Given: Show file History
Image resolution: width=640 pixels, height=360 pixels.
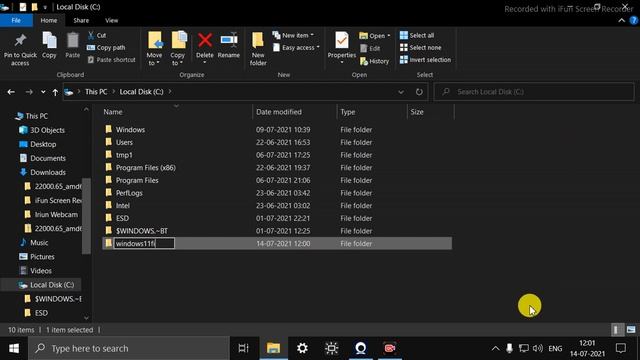Looking at the screenshot, I should [x=374, y=61].
